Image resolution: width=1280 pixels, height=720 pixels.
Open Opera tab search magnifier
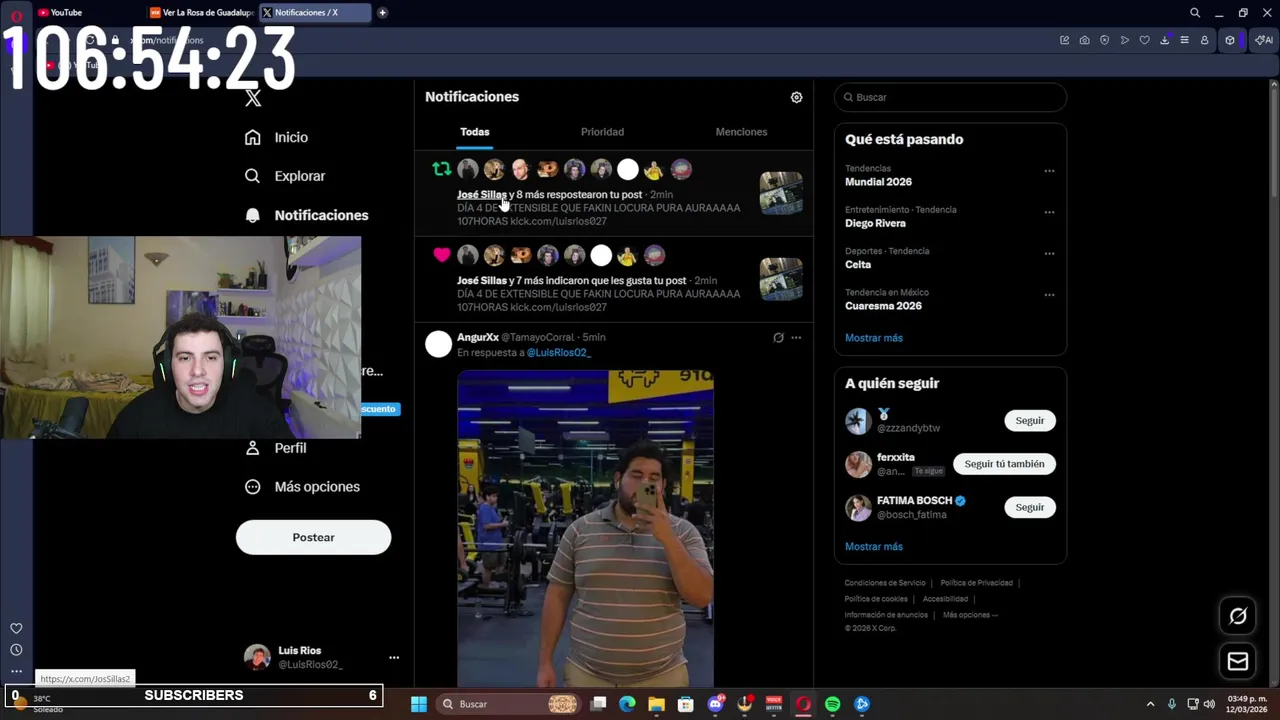coord(1195,13)
